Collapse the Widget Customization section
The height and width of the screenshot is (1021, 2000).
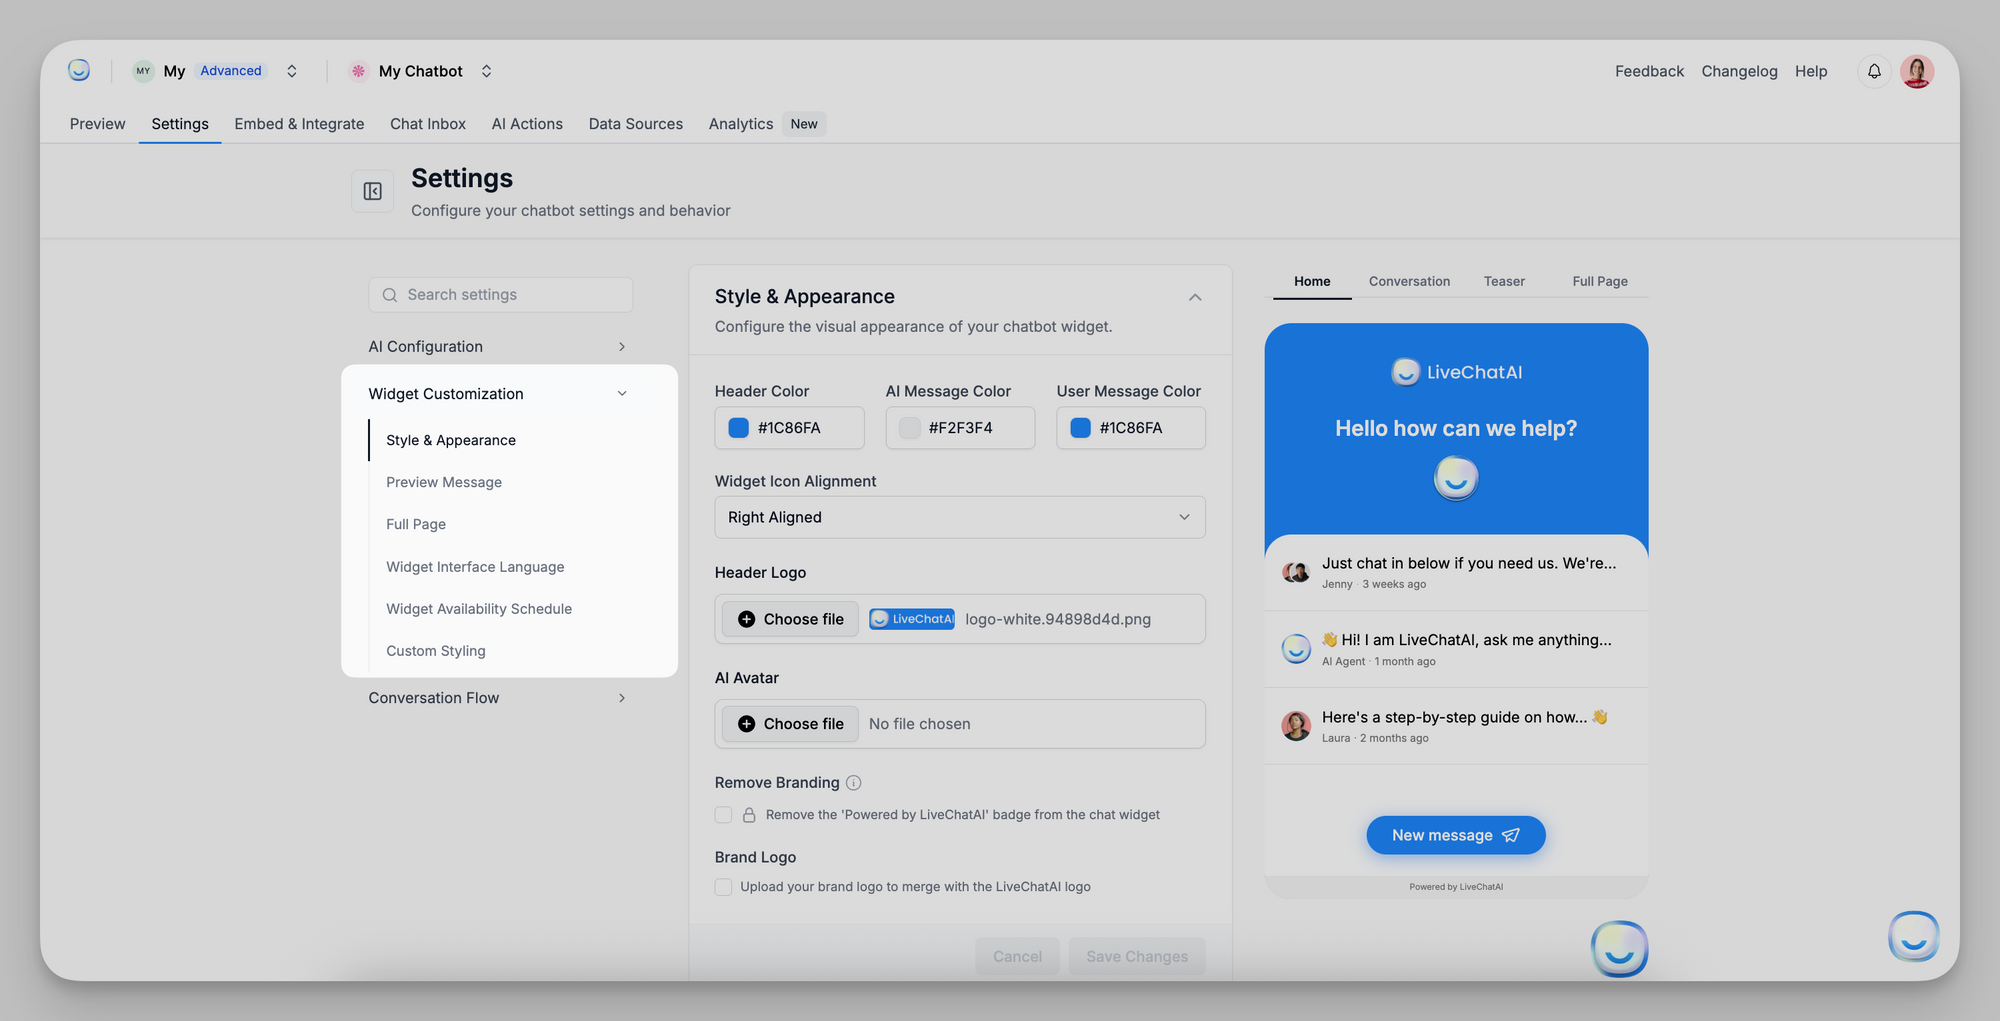click(500, 394)
